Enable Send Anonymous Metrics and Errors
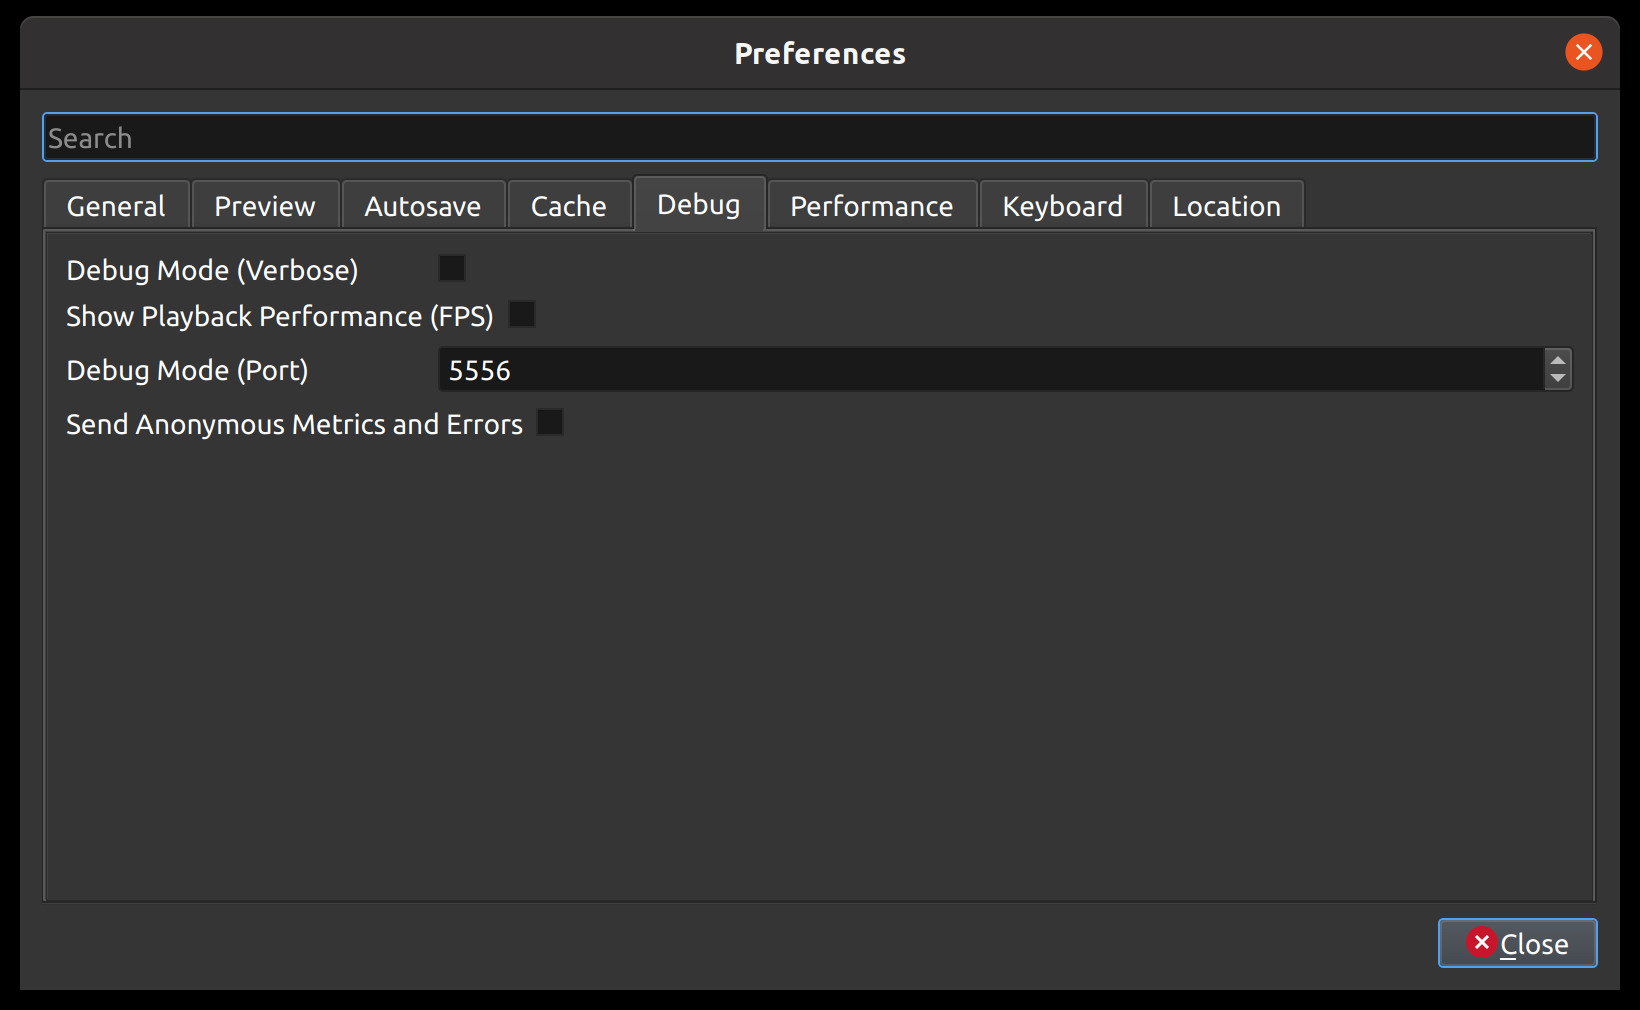Viewport: 1640px width, 1010px height. (549, 422)
